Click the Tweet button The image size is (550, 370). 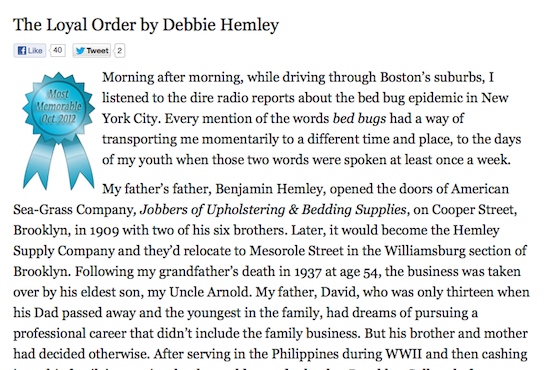[x=92, y=51]
